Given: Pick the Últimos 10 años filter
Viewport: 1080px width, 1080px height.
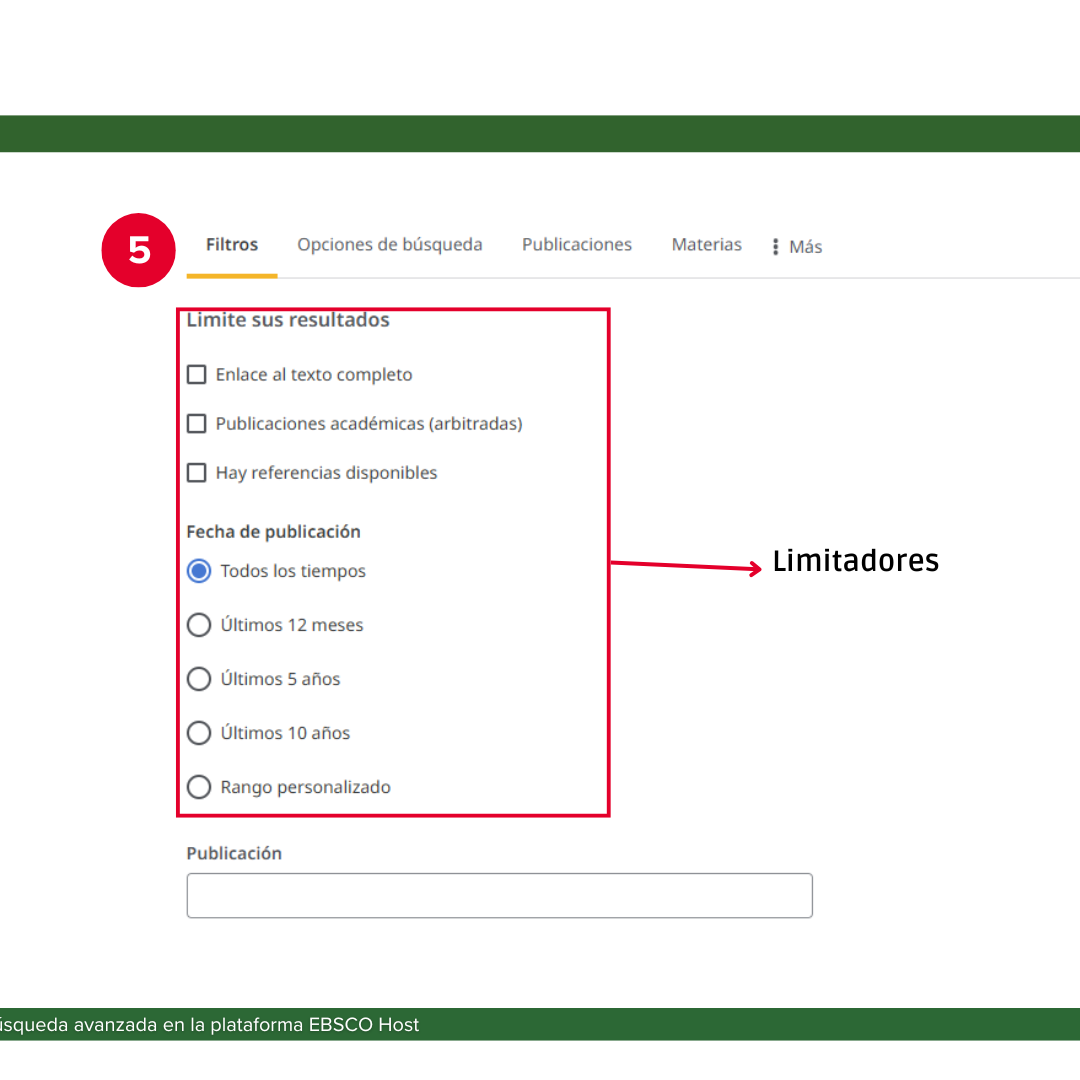Looking at the screenshot, I should click(x=198, y=732).
